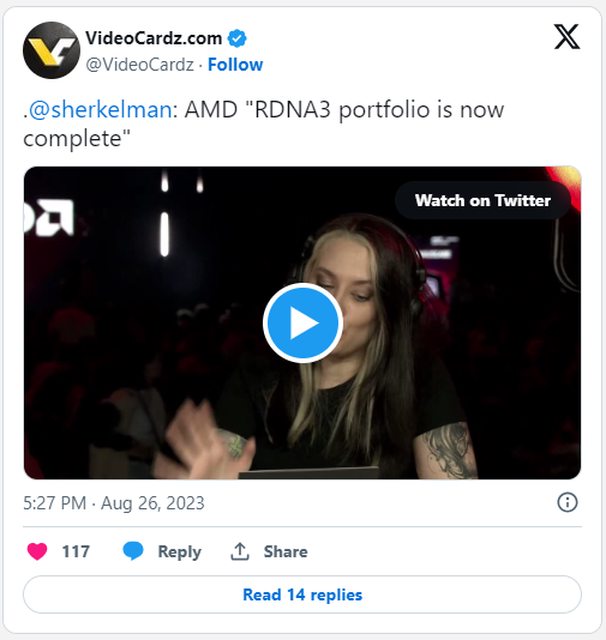Open the tweet info circle icon
The height and width of the screenshot is (640, 606).
pyautogui.click(x=567, y=502)
